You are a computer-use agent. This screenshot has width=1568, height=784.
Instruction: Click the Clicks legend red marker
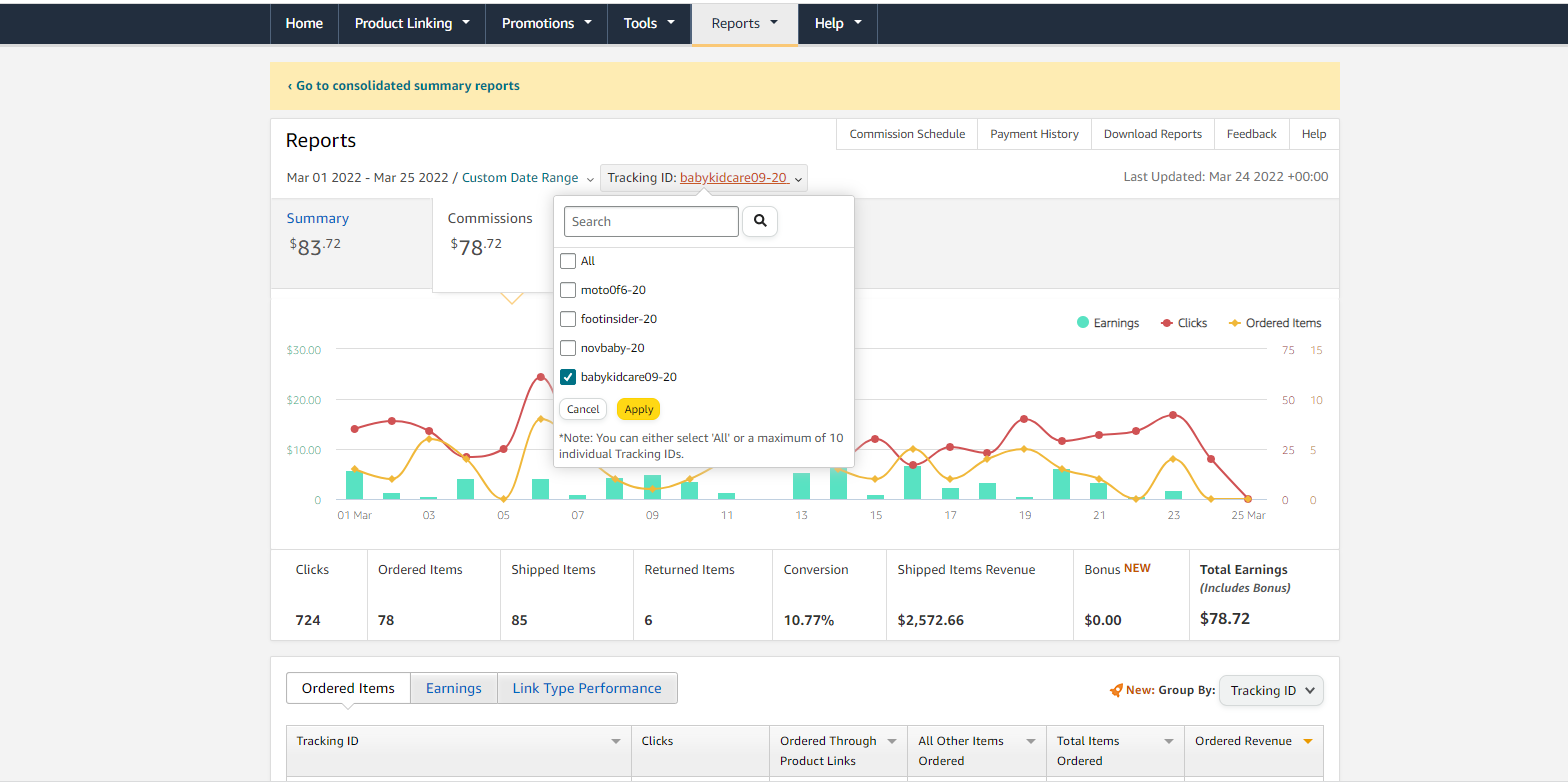pyautogui.click(x=1167, y=323)
